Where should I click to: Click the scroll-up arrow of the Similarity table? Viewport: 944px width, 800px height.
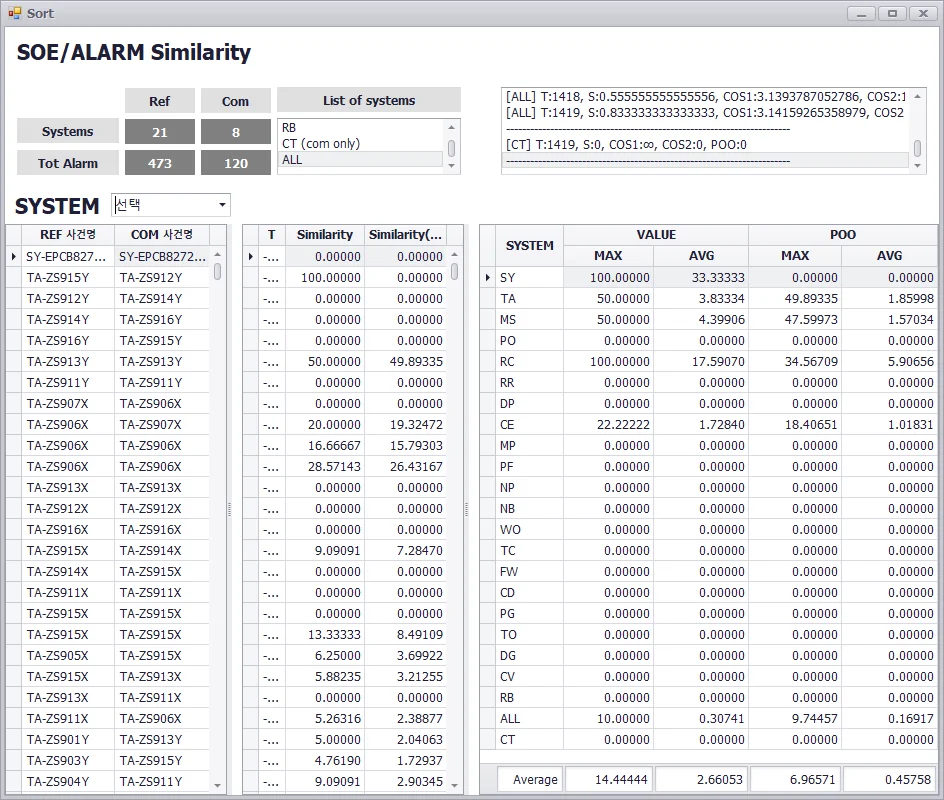pos(455,255)
